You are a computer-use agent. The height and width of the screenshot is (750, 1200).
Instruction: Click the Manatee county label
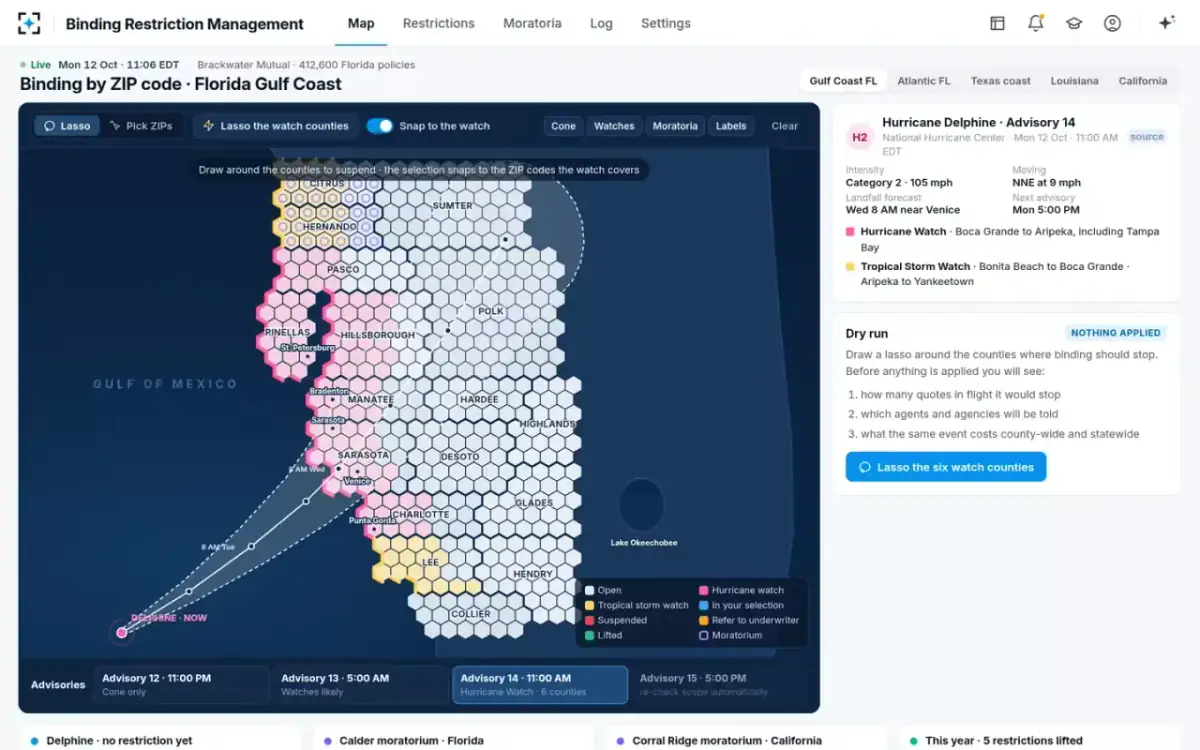tap(370, 399)
